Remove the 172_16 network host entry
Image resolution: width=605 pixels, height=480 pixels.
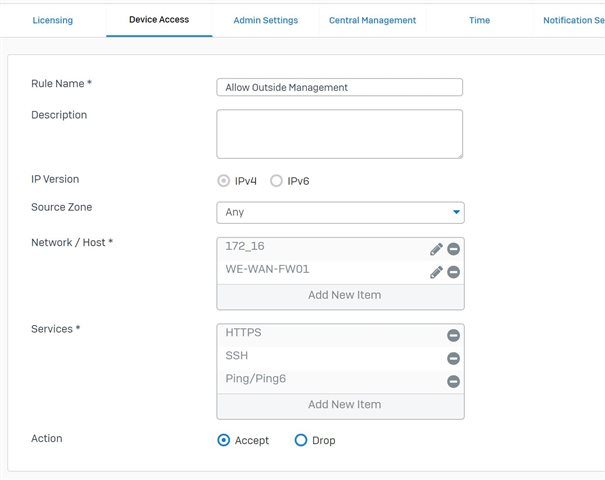pos(453,249)
